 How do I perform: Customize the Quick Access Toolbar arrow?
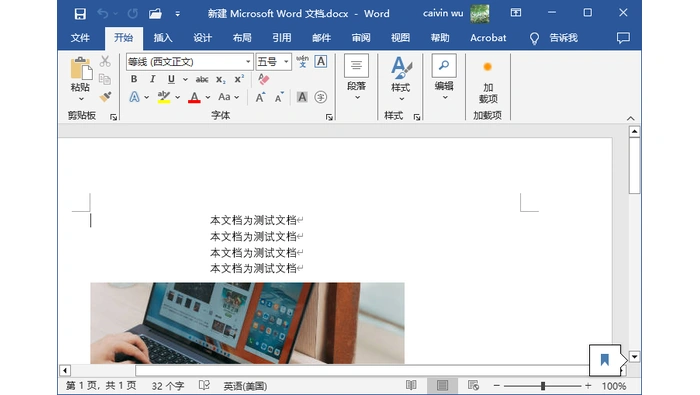[x=178, y=14]
